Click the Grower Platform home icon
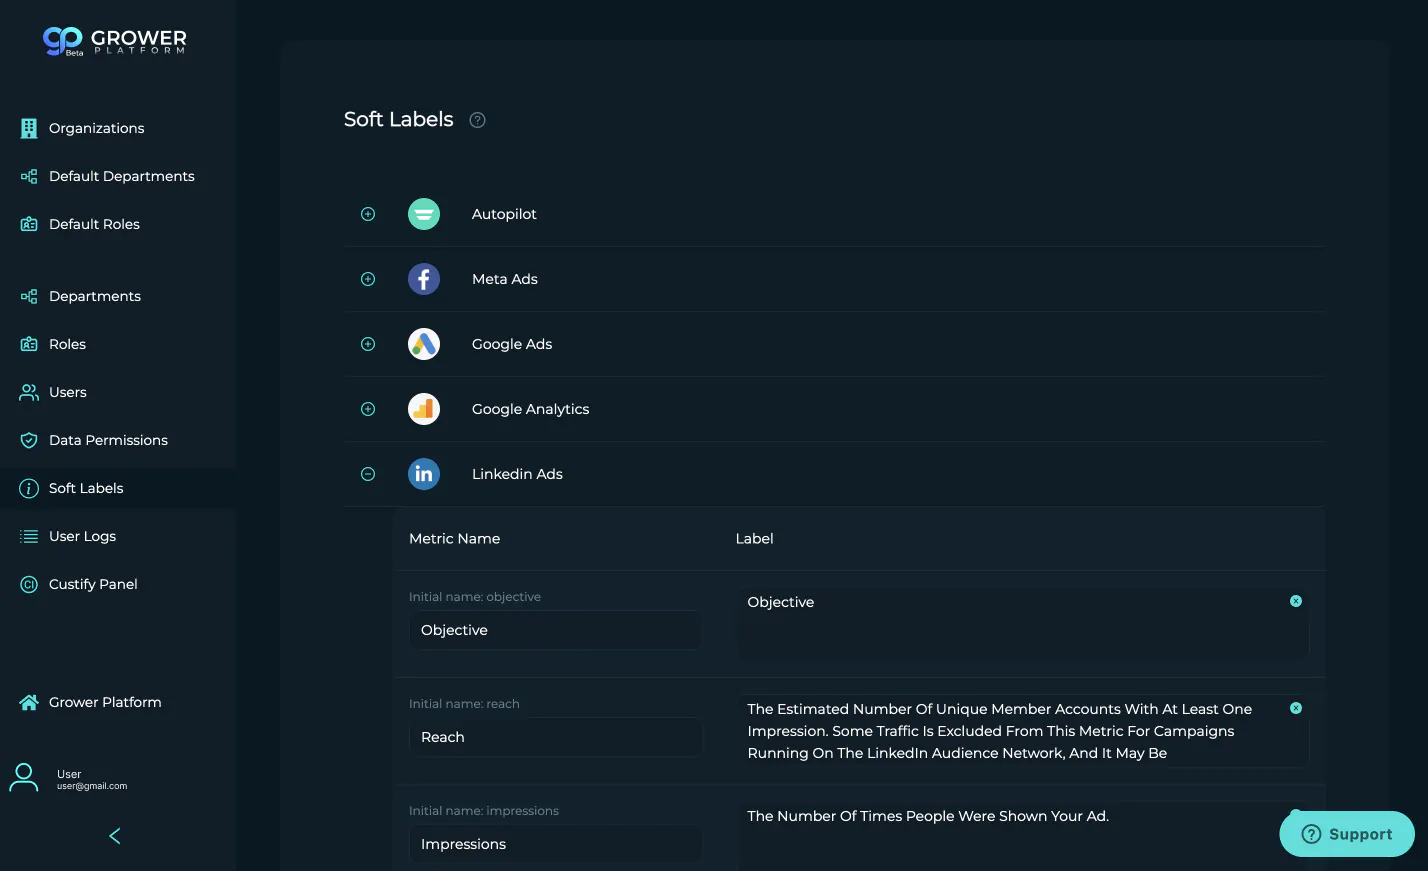Screen dimensions: 1428x871 (x=29, y=702)
